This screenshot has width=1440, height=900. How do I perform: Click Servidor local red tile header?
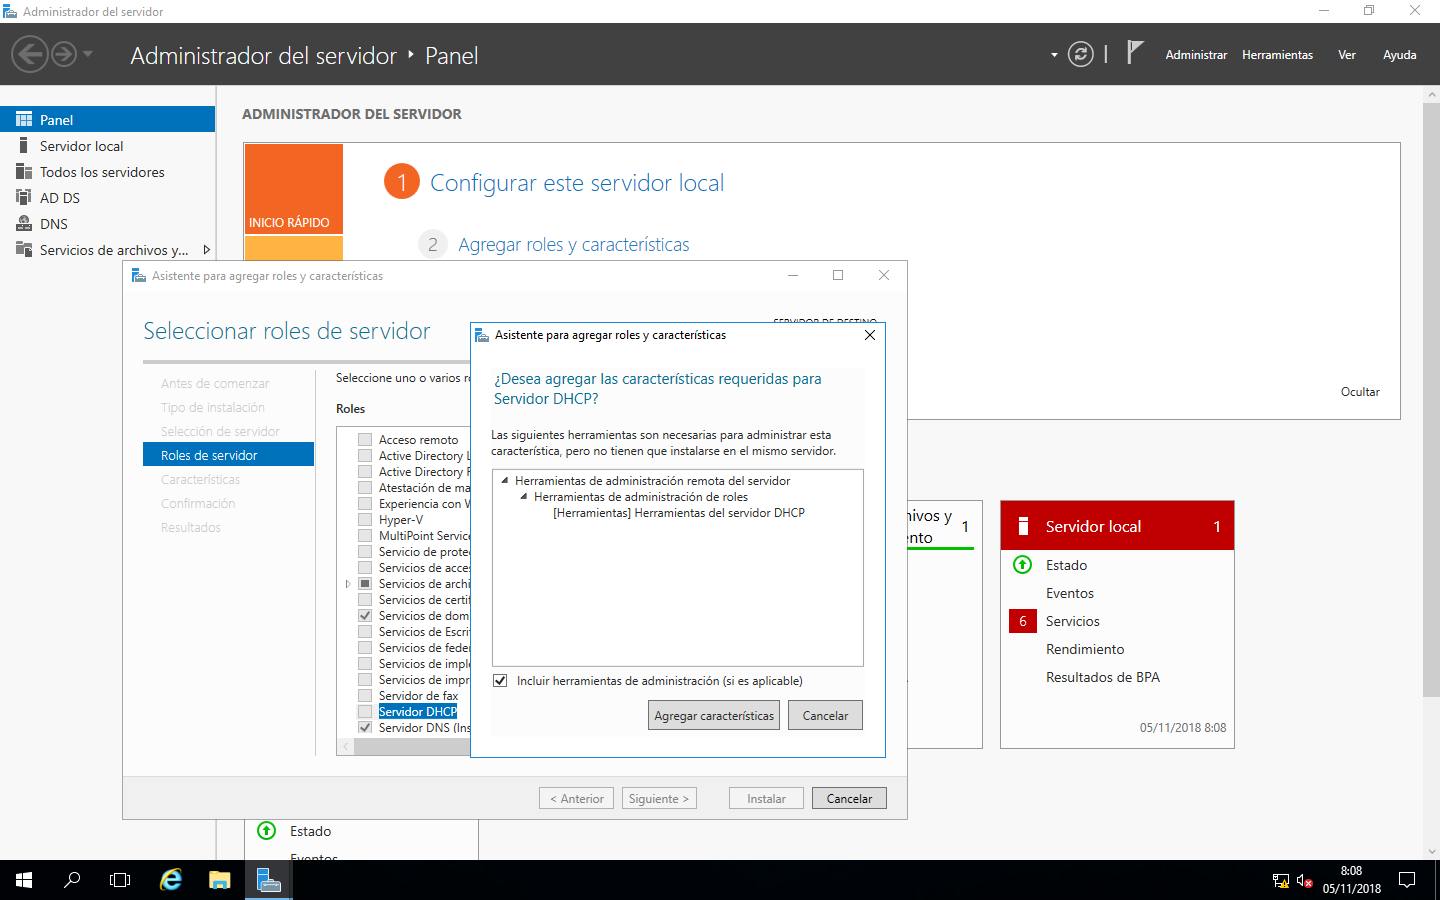point(1117,526)
